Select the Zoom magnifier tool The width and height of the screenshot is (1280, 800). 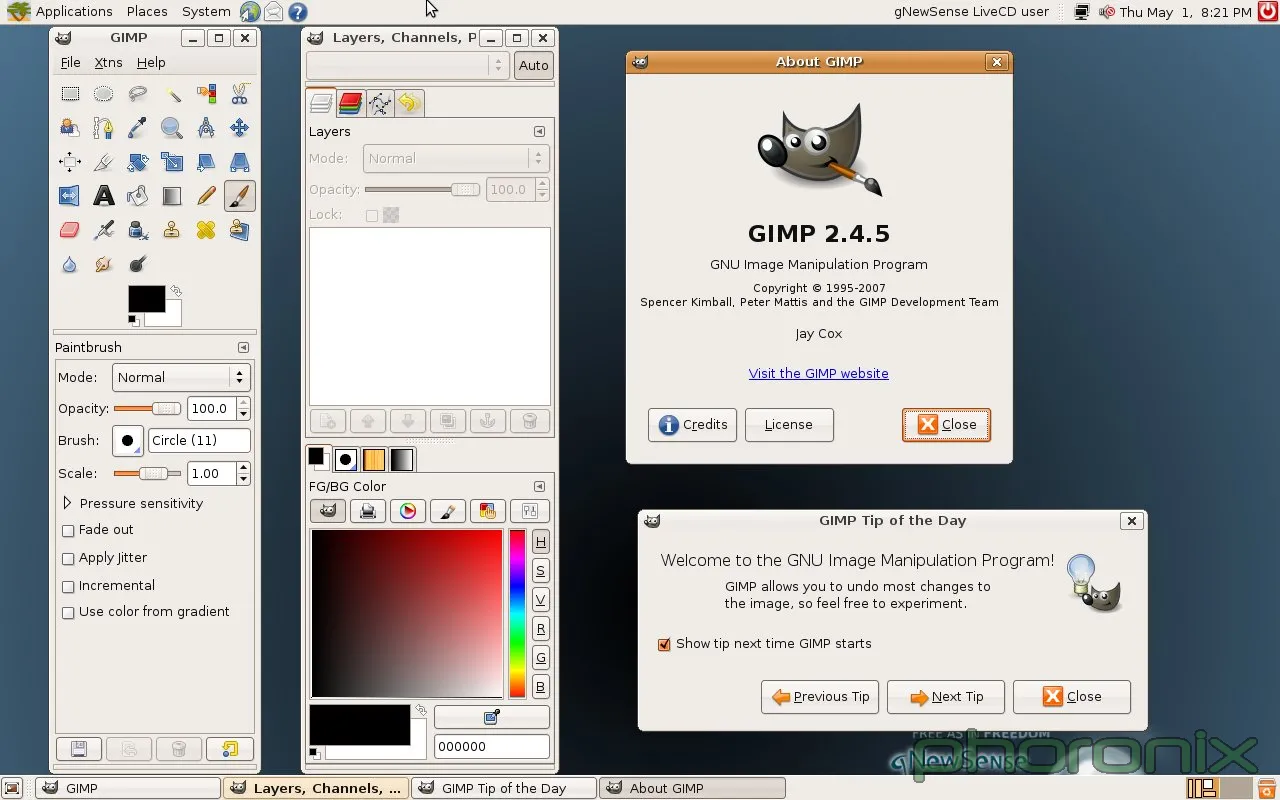click(x=172, y=128)
